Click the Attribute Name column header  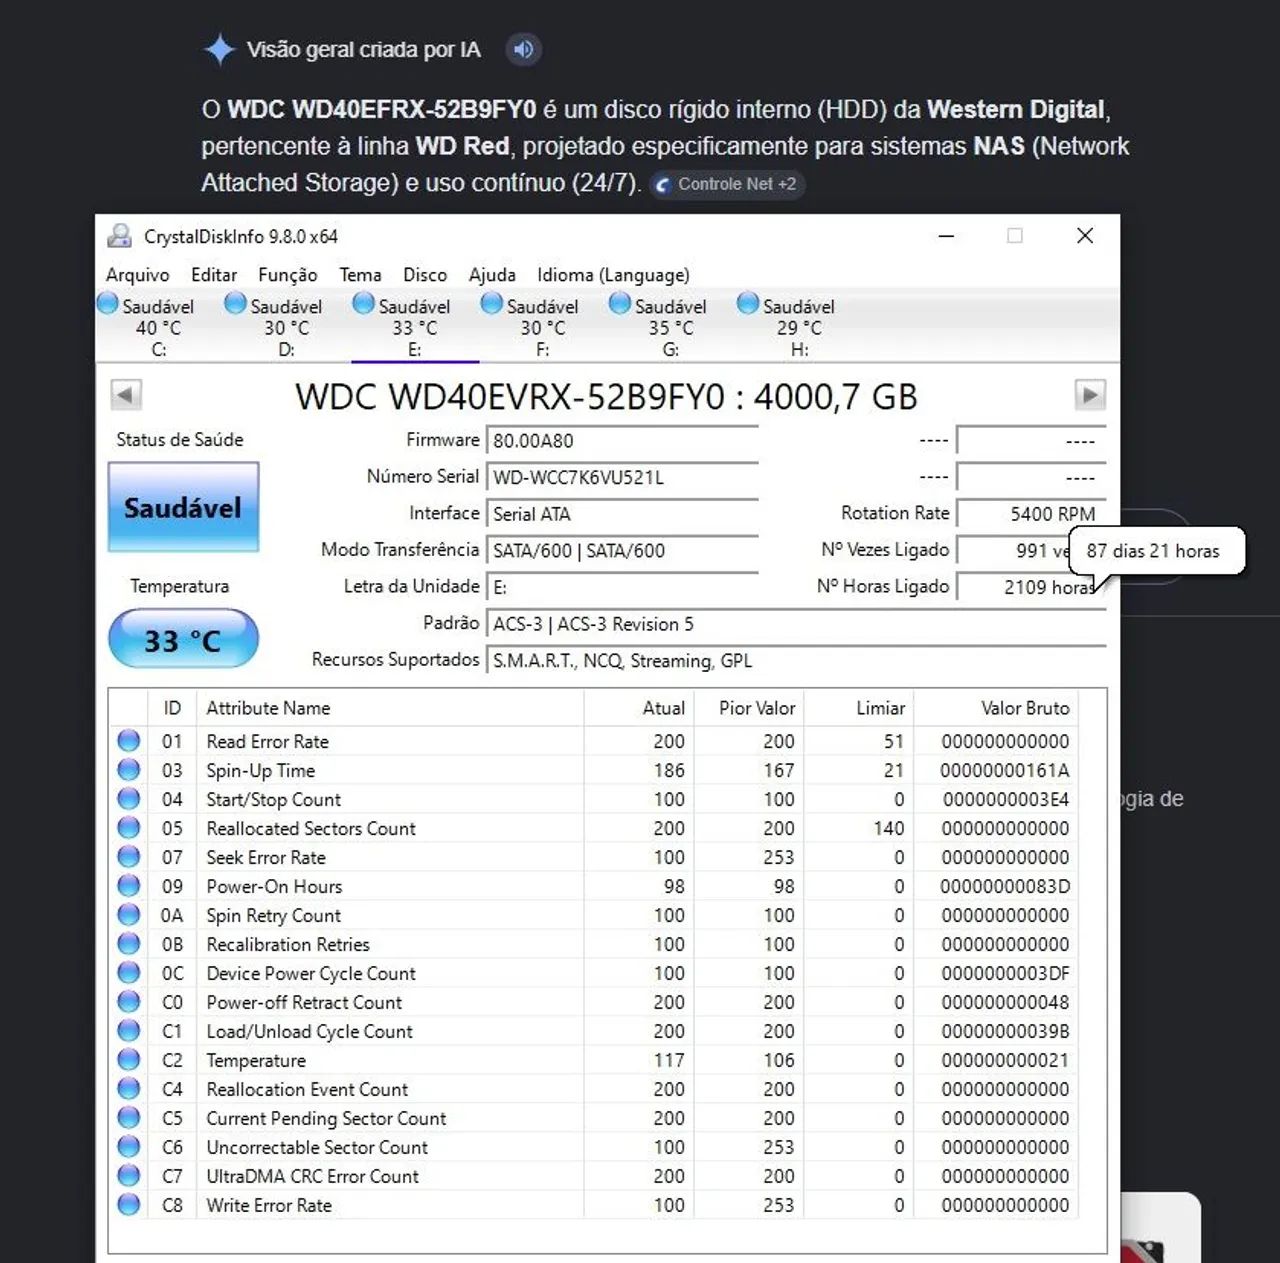pyautogui.click(x=390, y=708)
